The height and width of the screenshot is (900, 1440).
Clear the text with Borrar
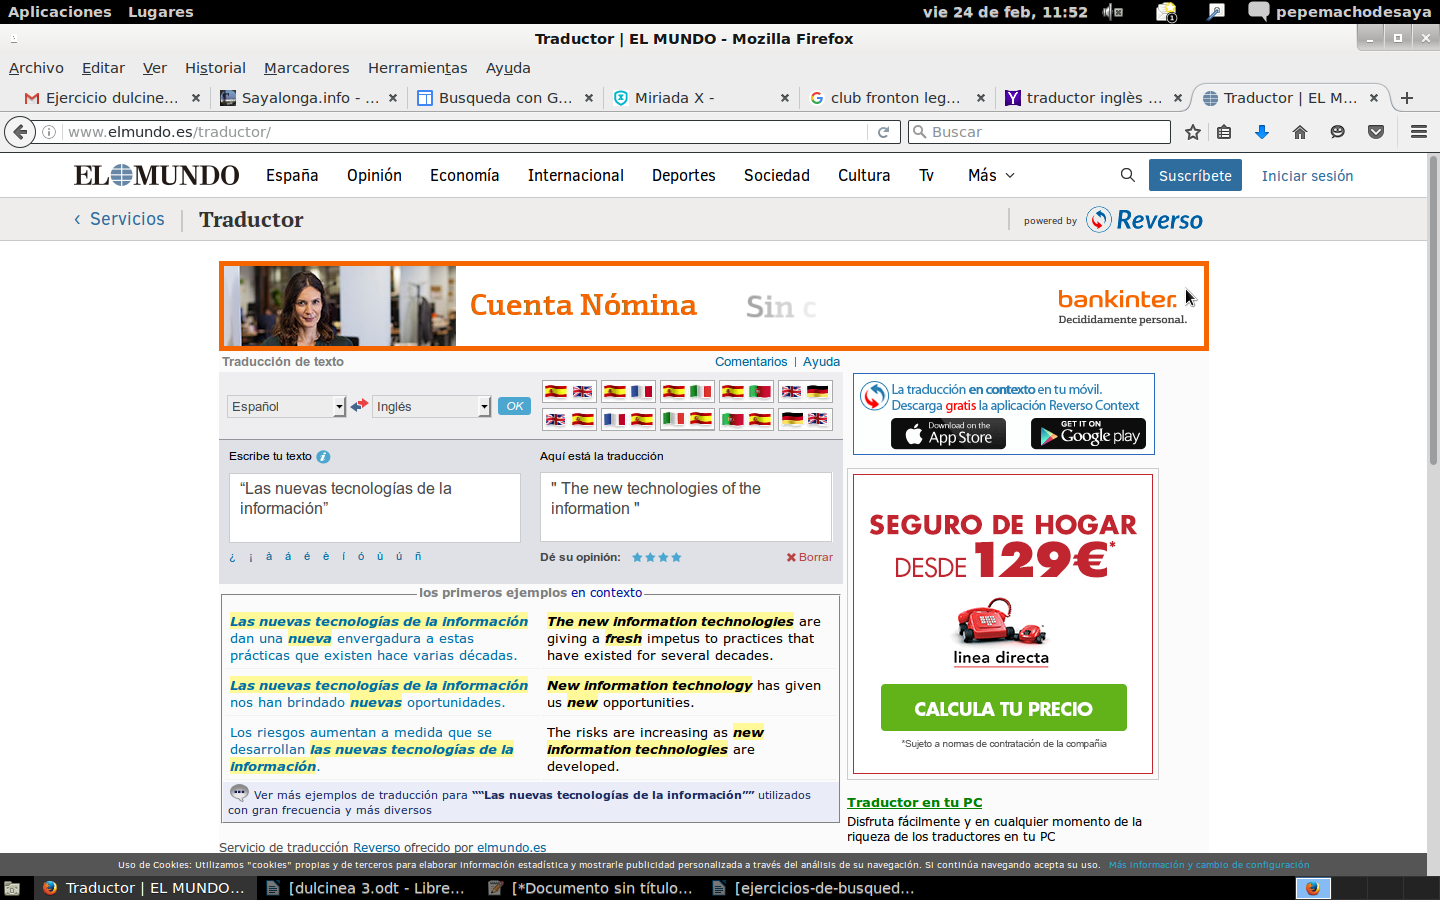pos(809,557)
